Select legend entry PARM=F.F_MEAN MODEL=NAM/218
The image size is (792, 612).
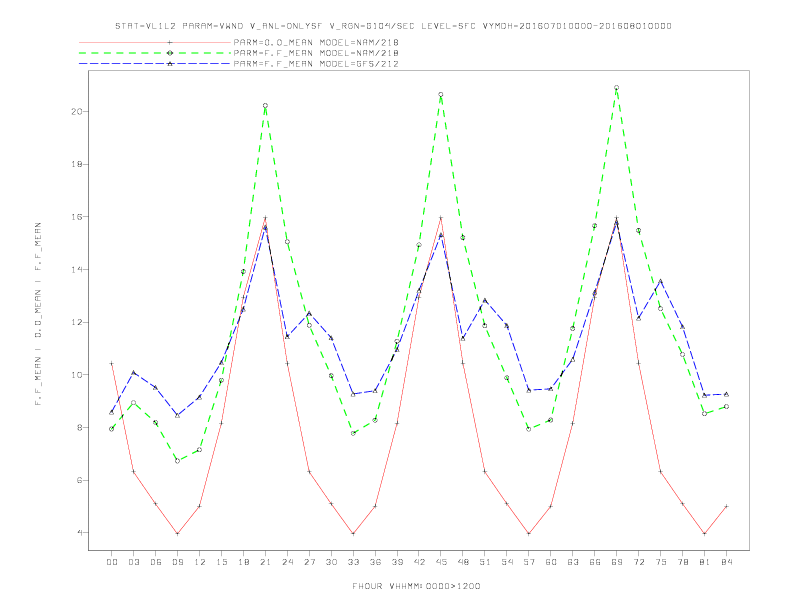point(316,53)
